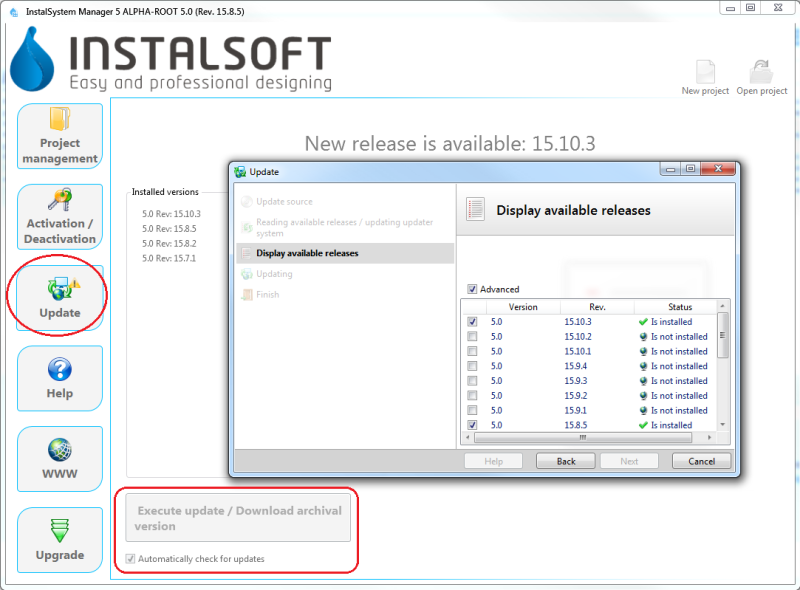Sort releases by Version column header
Screen dimensions: 800x590
coord(523,307)
